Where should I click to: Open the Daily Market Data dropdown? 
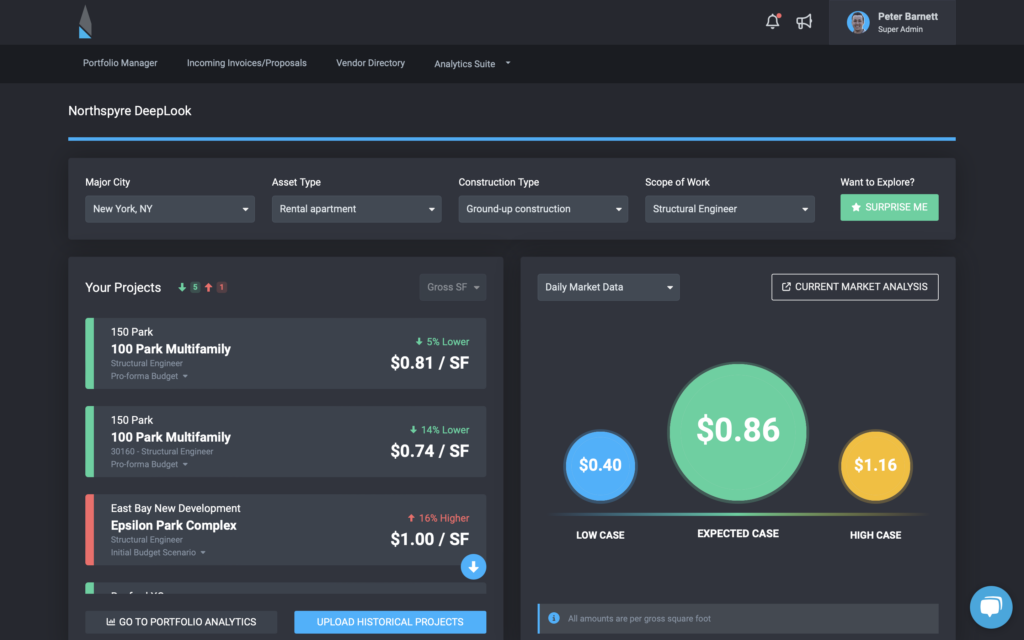(609, 287)
